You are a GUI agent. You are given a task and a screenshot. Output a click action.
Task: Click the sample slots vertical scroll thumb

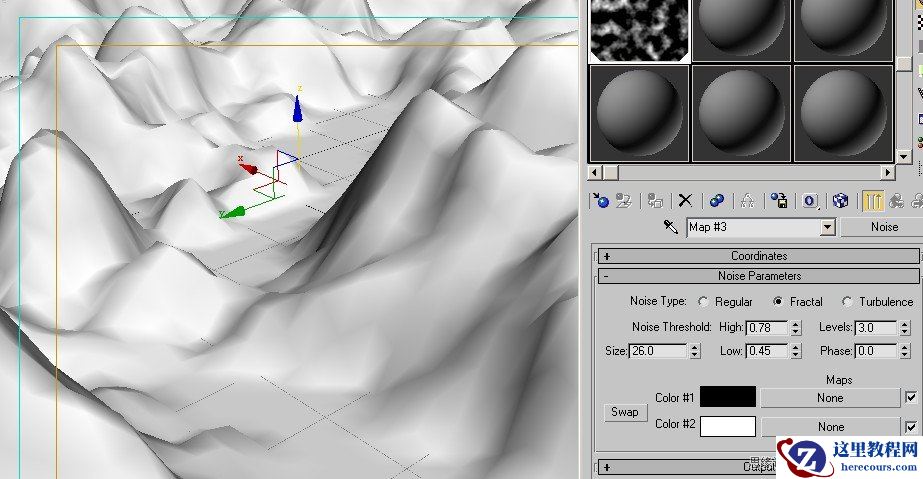904,63
